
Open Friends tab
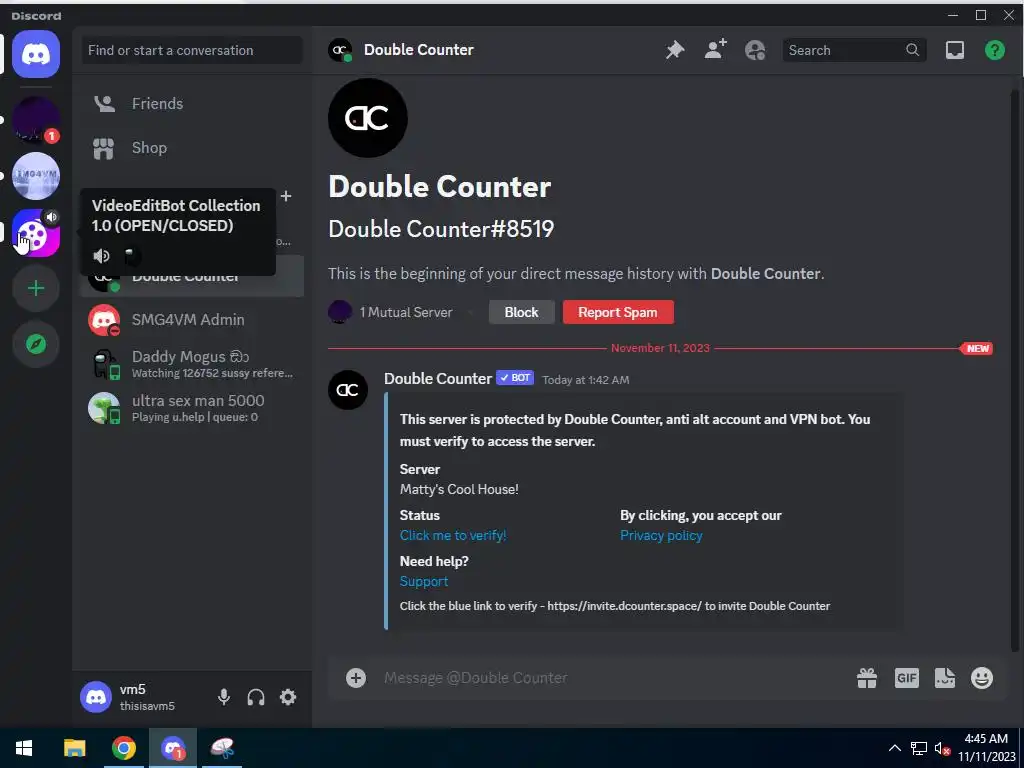point(192,103)
